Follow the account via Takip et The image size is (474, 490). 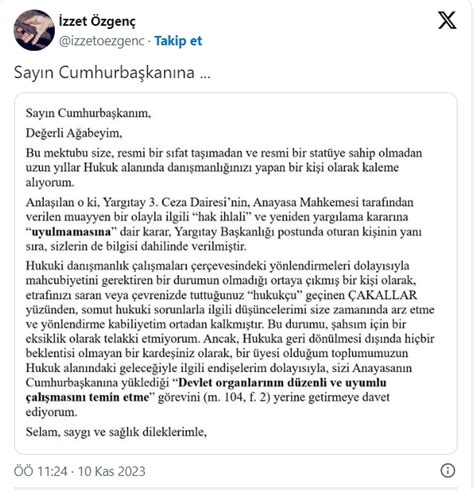point(178,41)
